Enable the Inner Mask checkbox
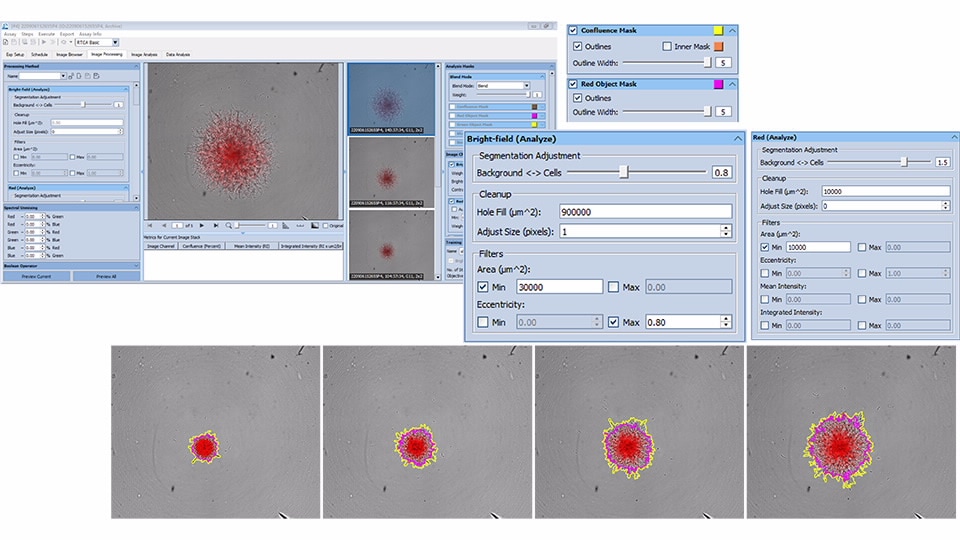 tap(667, 47)
